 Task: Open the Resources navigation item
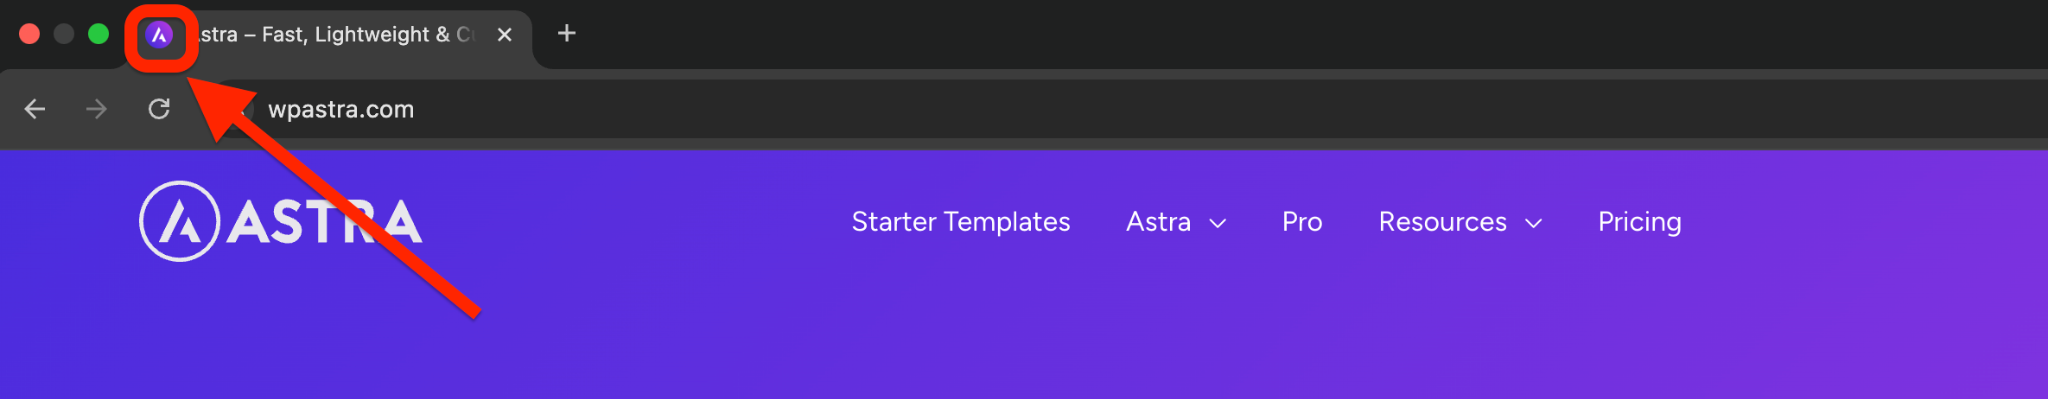click(1443, 222)
